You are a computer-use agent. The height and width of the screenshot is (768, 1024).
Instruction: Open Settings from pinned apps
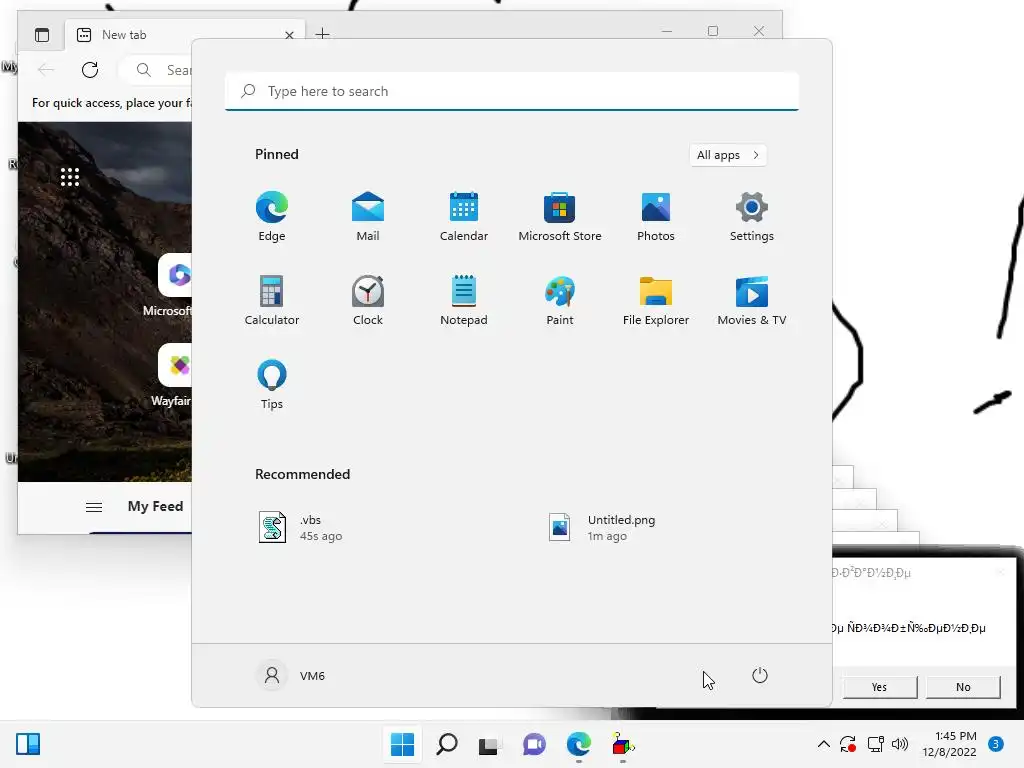[752, 217]
